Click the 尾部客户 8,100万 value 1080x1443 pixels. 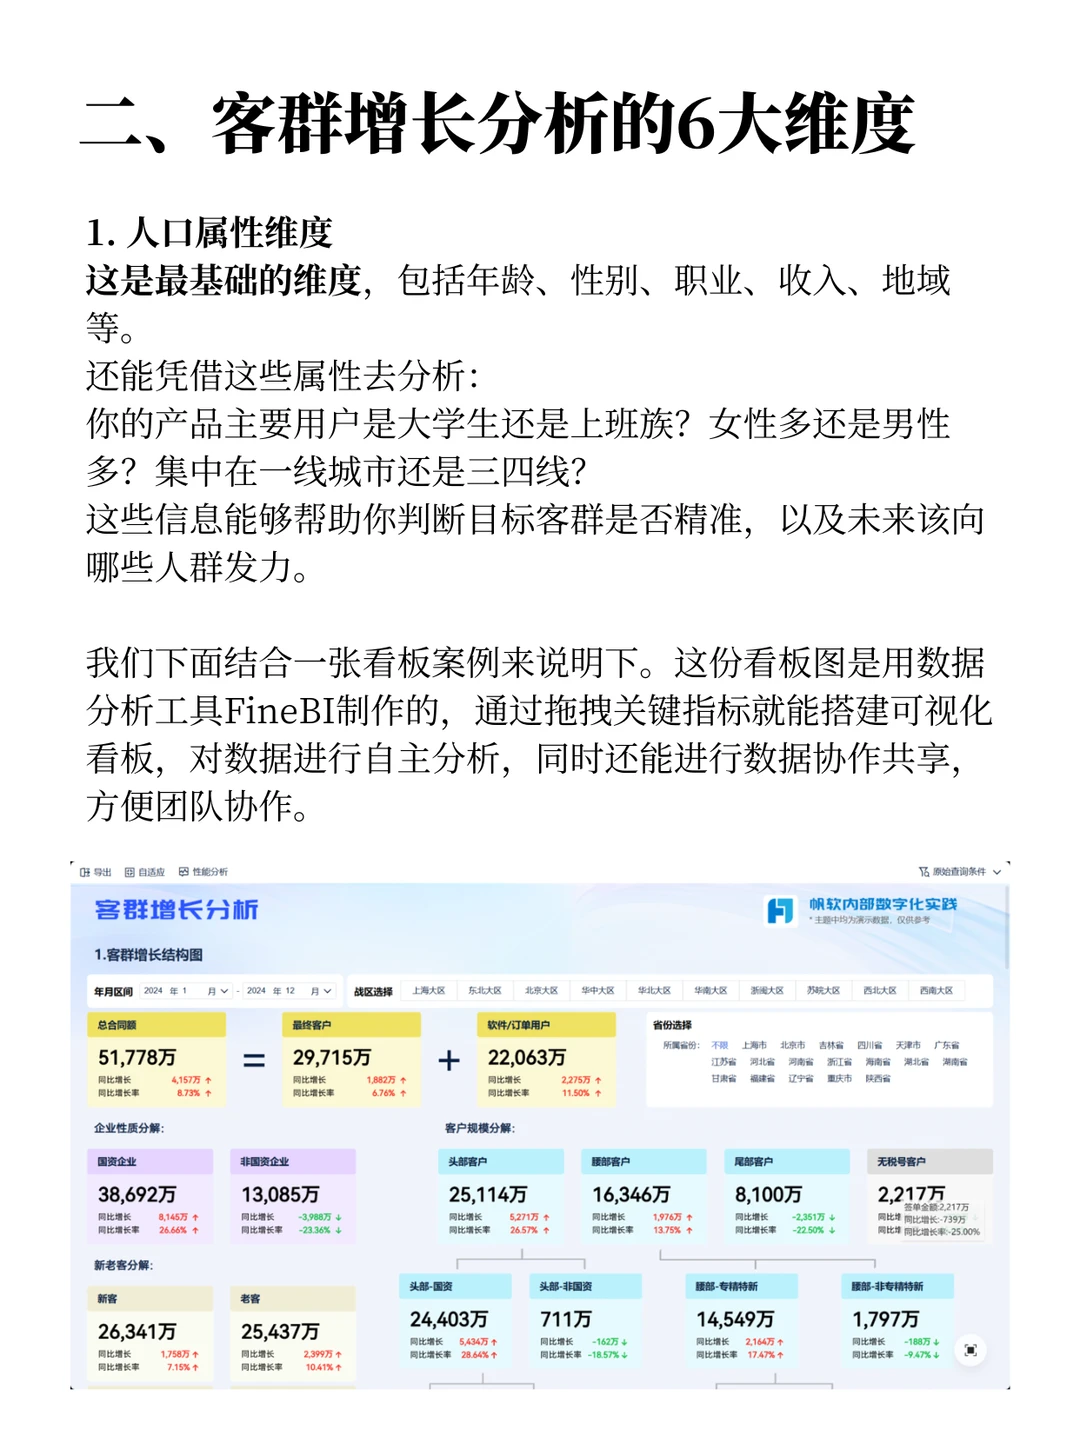[x=769, y=1194]
